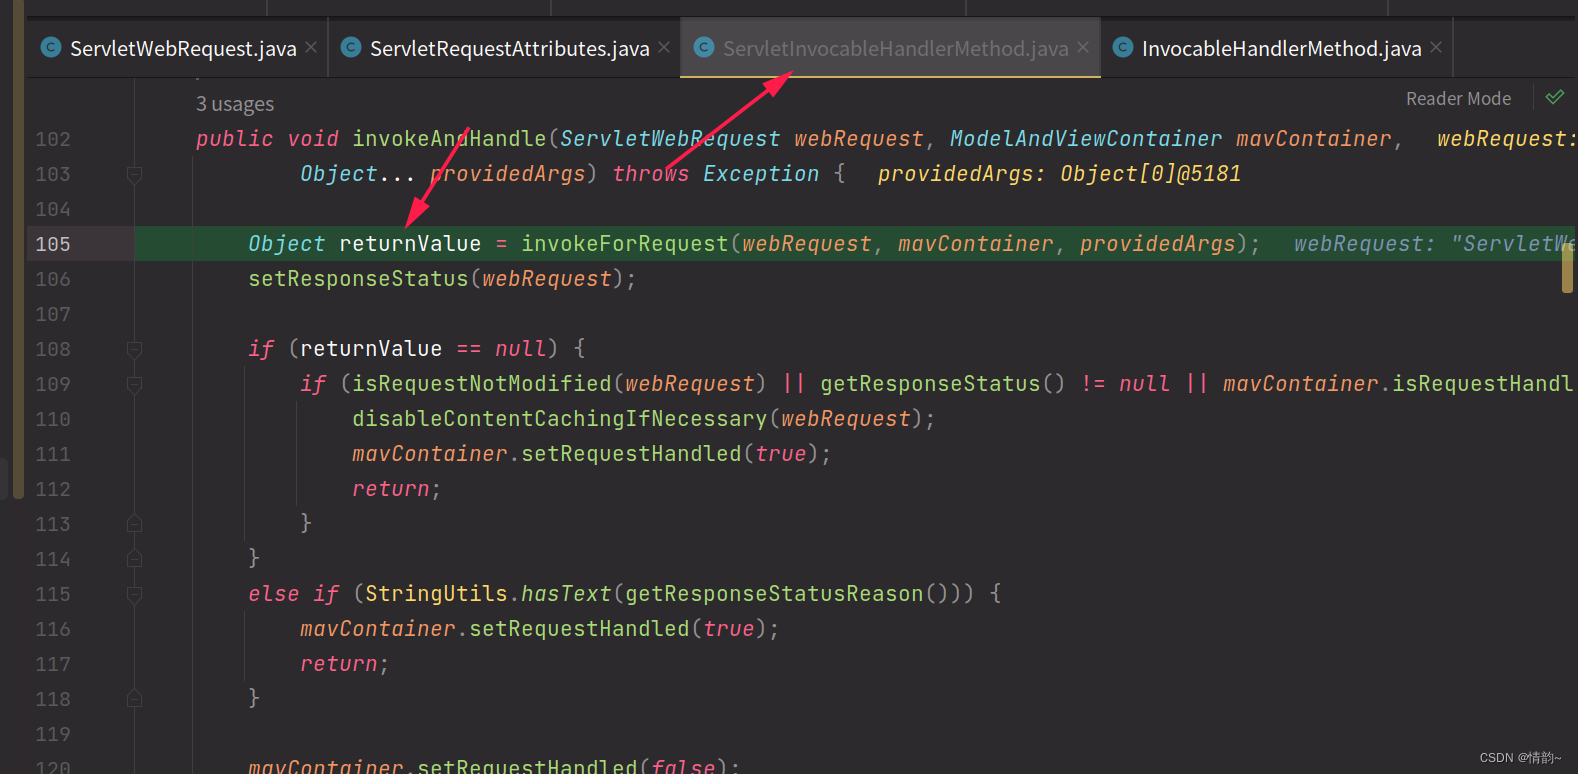The width and height of the screenshot is (1578, 774).
Task: Open inspections checkmark widget
Action: click(x=1554, y=97)
